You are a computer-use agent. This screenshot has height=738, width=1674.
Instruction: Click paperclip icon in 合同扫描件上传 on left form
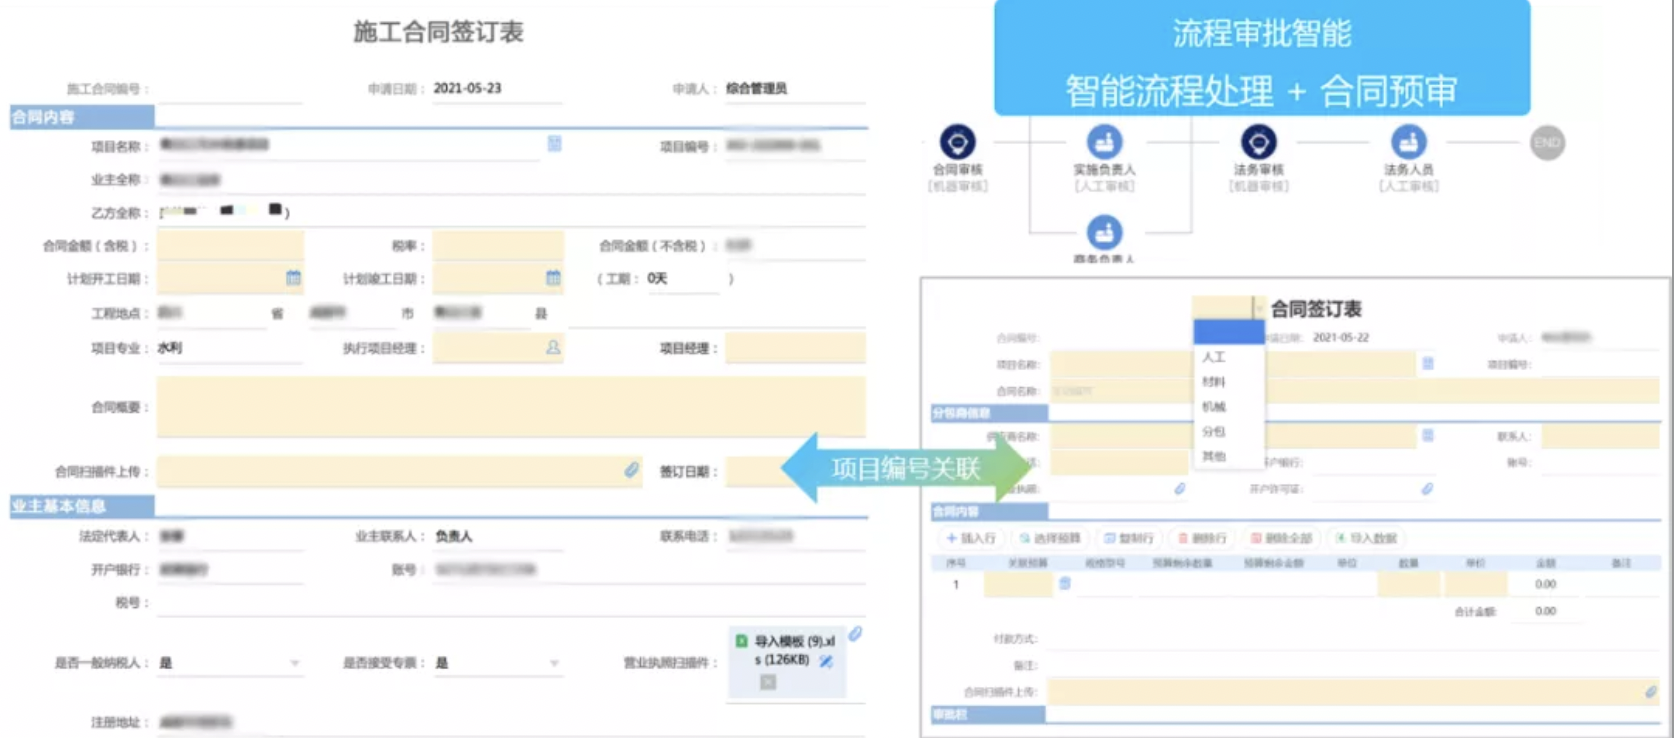(x=632, y=470)
